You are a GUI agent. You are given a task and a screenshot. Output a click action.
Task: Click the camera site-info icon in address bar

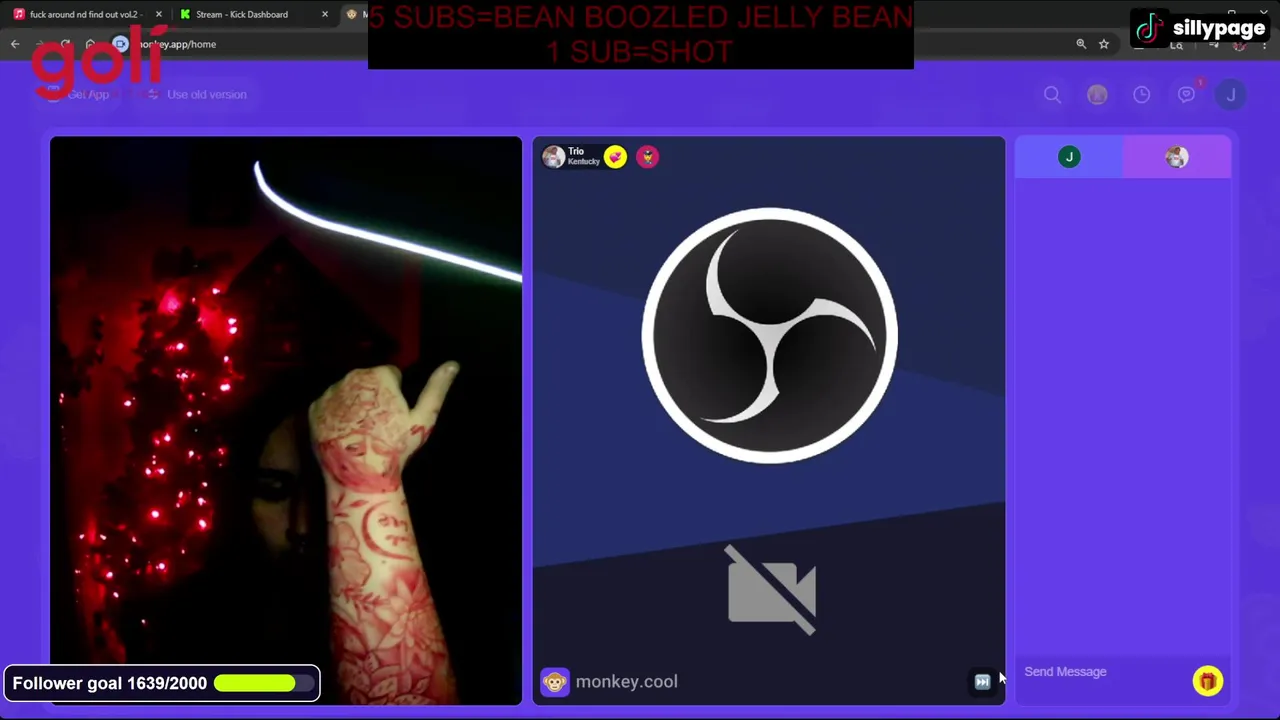pyautogui.click(x=120, y=44)
